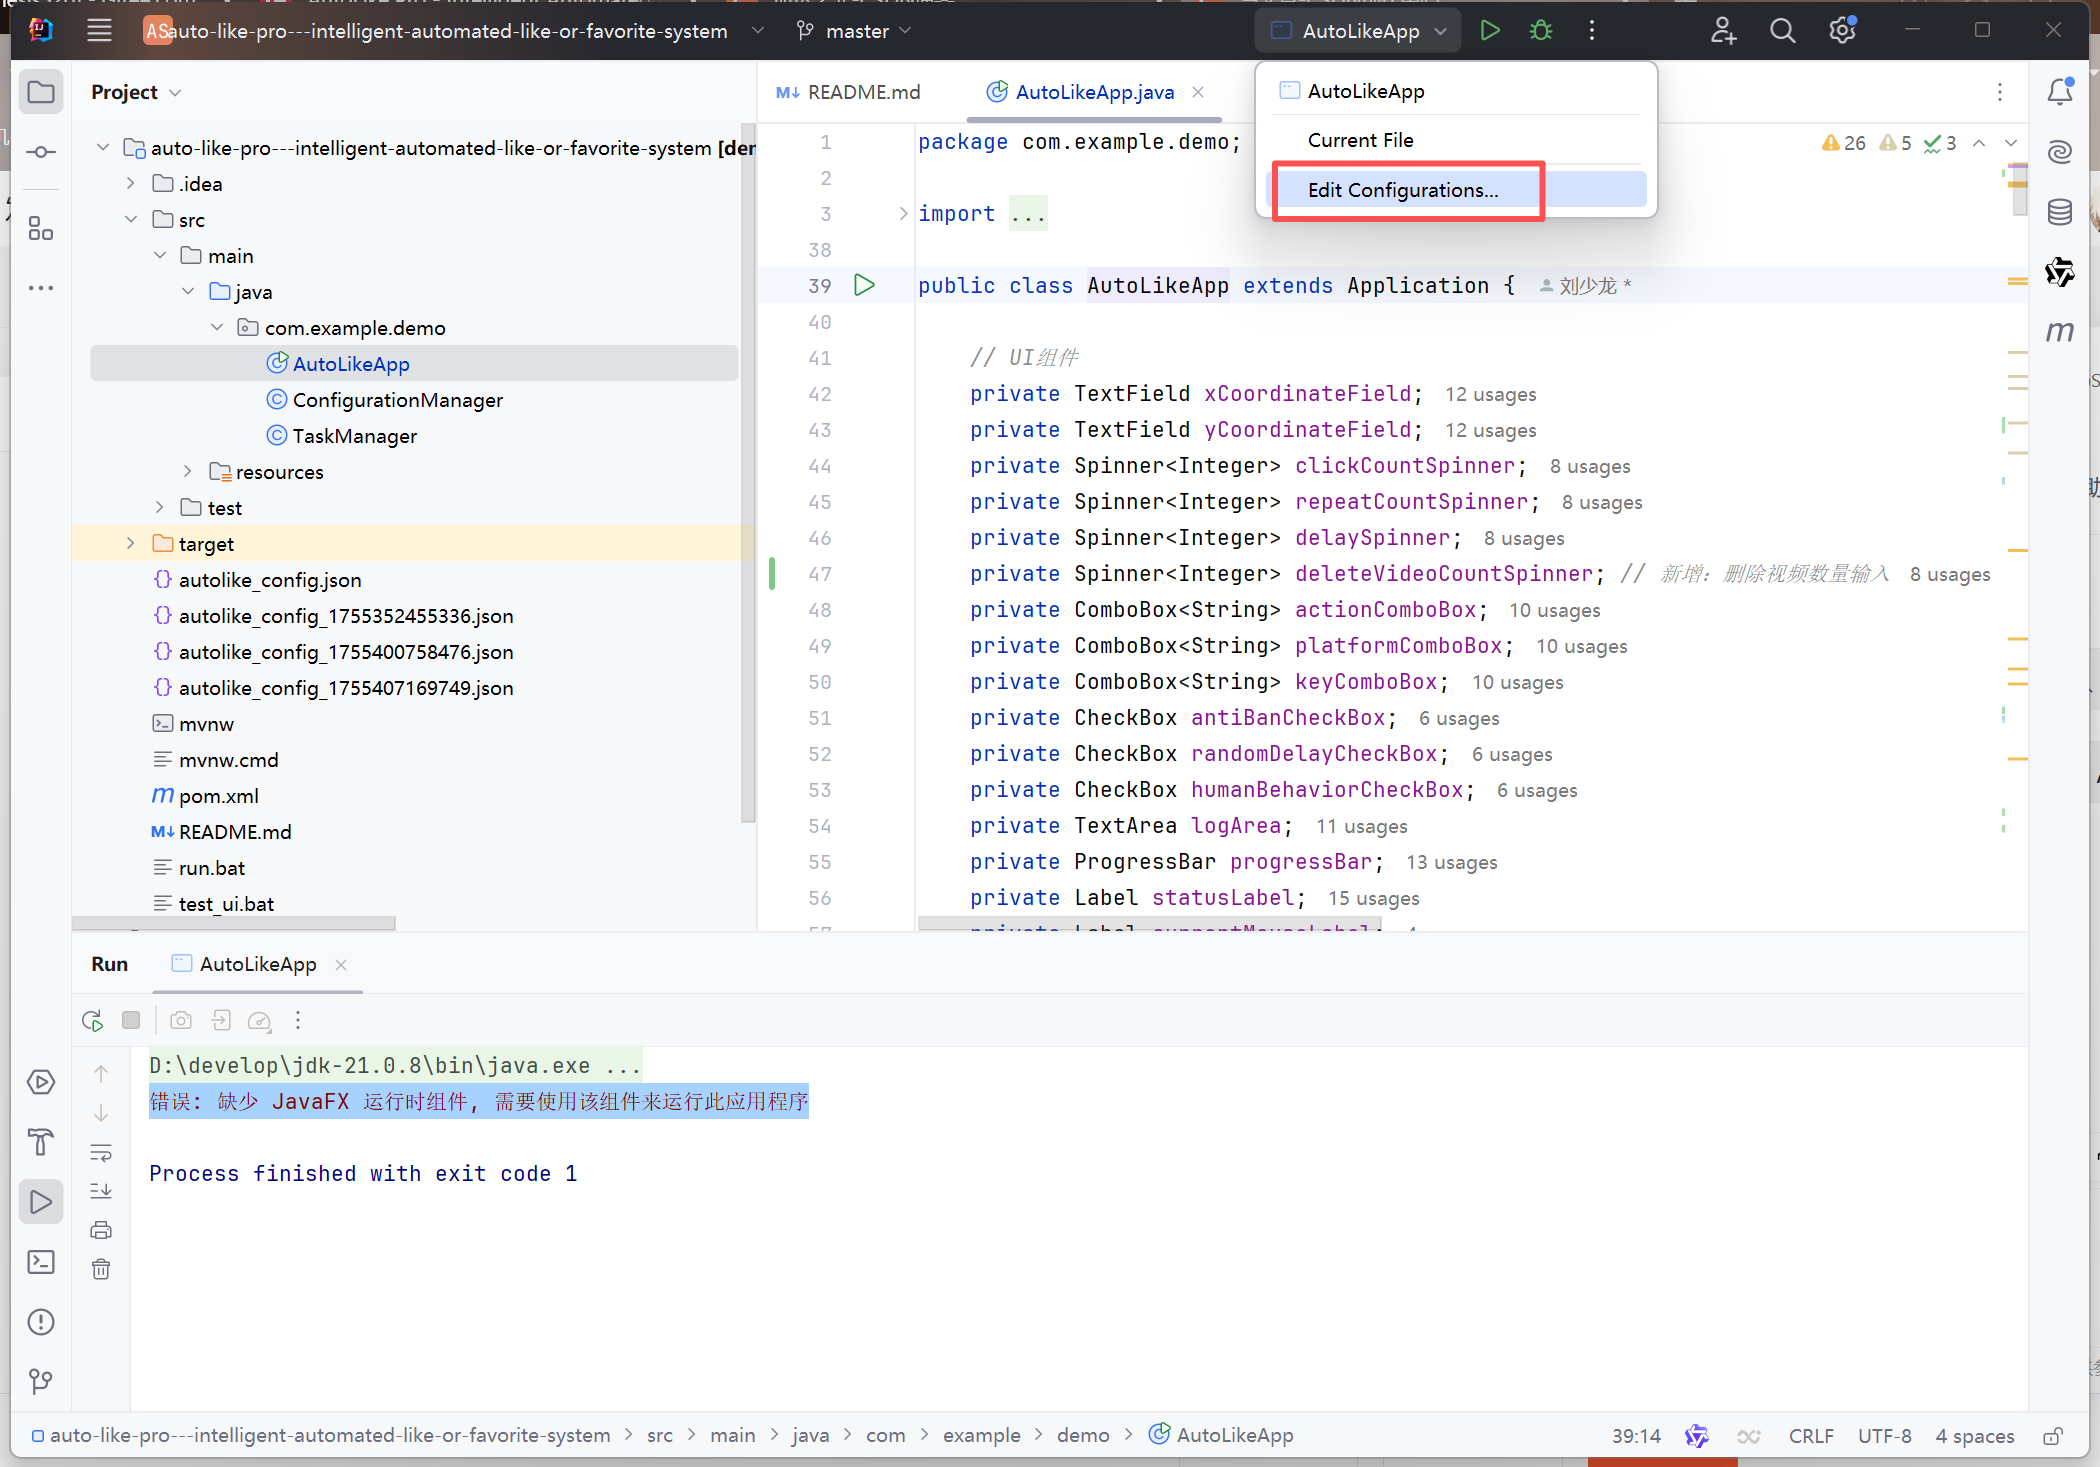Click CRLF line separator in status bar
This screenshot has width=2100, height=1467.
coord(1810,1436)
